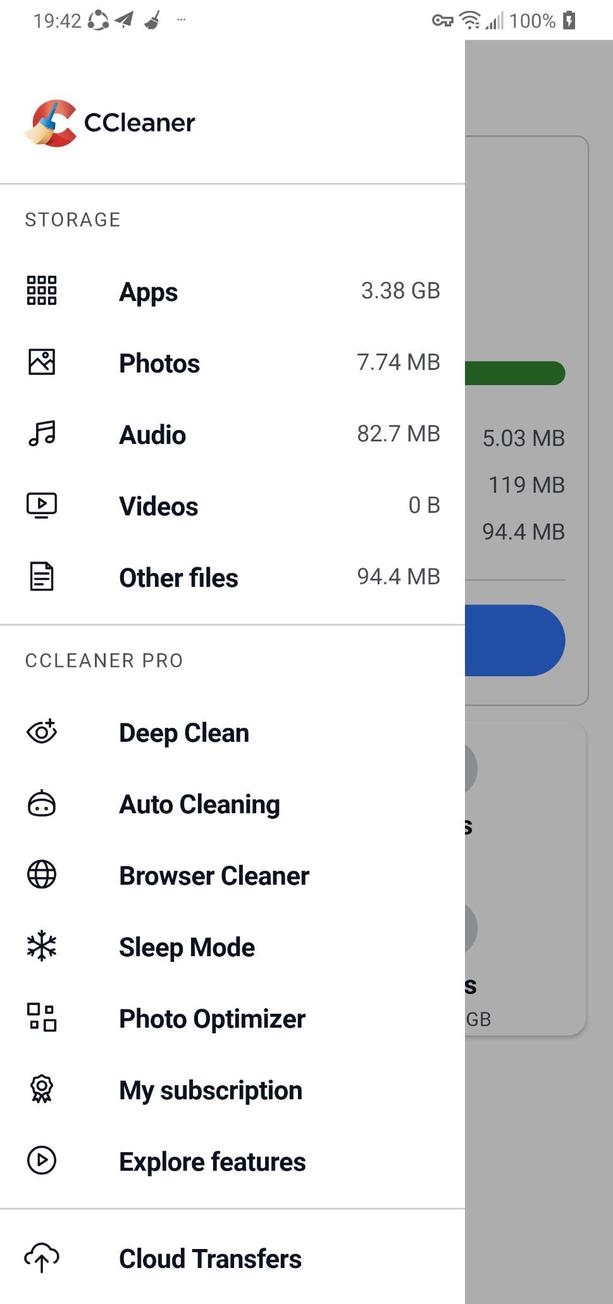Image resolution: width=613 pixels, height=1304 pixels.
Task: Tap the My subscription badge icon
Action: [x=40, y=1089]
